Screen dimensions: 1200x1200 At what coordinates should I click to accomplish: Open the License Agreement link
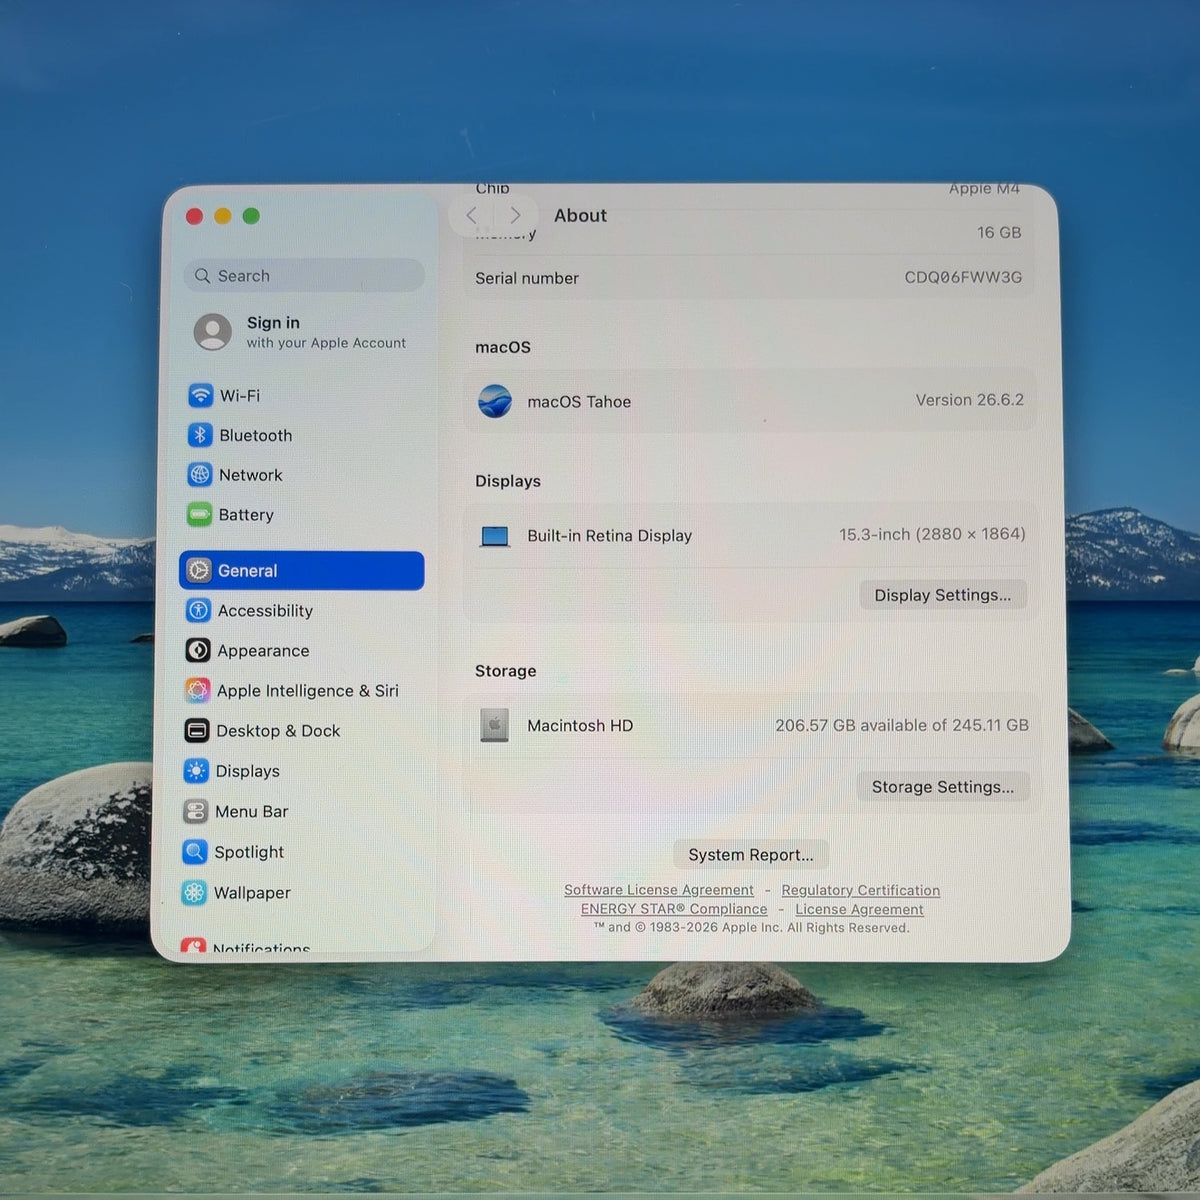860,909
